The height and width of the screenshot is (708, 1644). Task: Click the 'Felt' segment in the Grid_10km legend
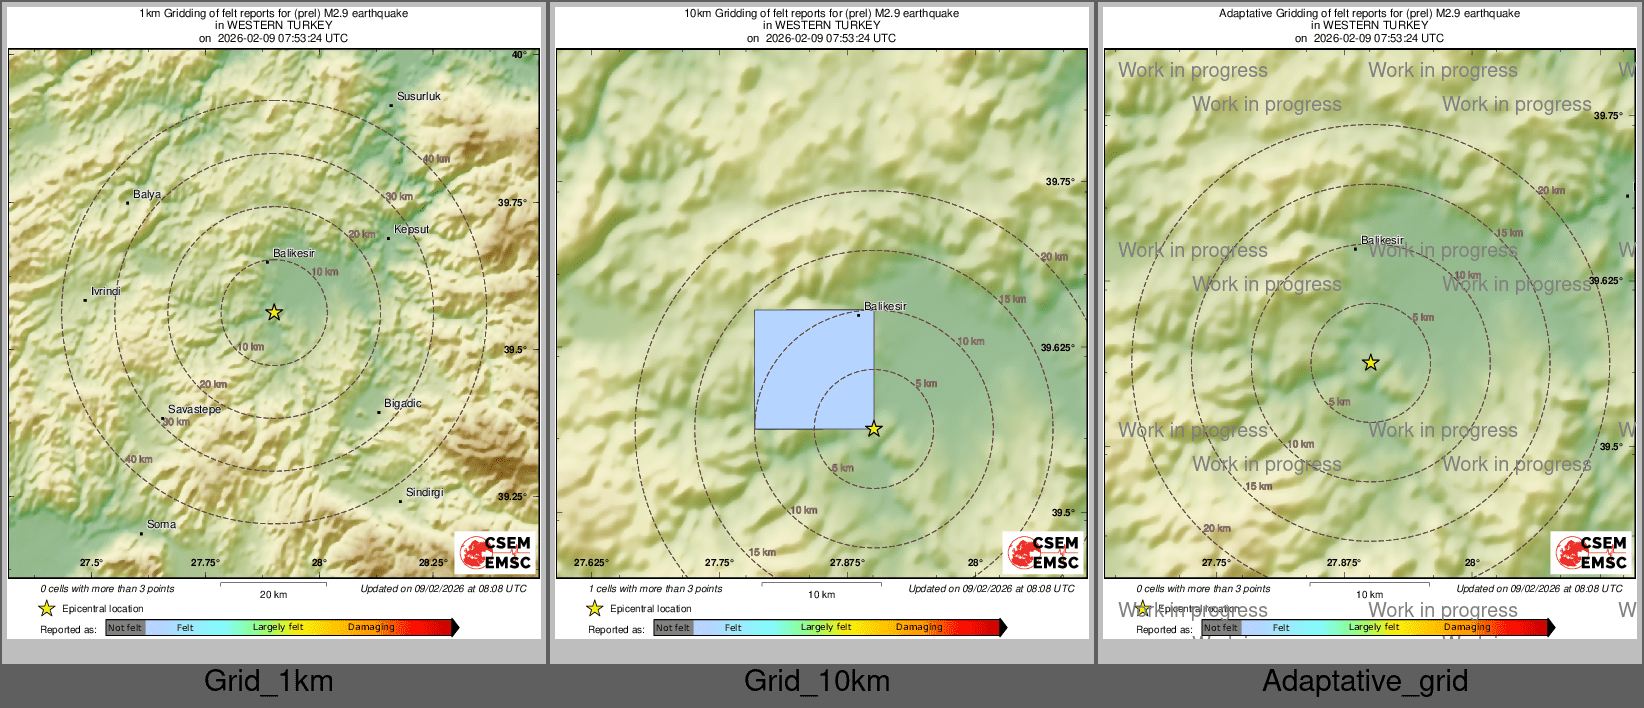point(733,628)
